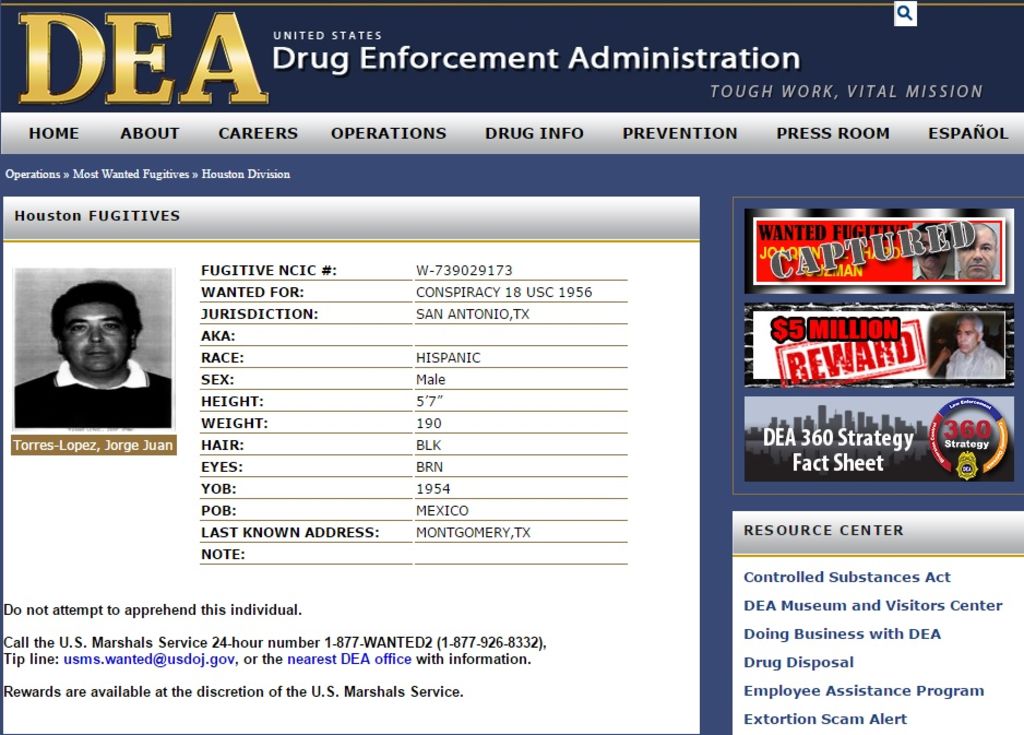Follow the nearest DEA office link
Screen dimensions: 1024x735
(x=349, y=659)
